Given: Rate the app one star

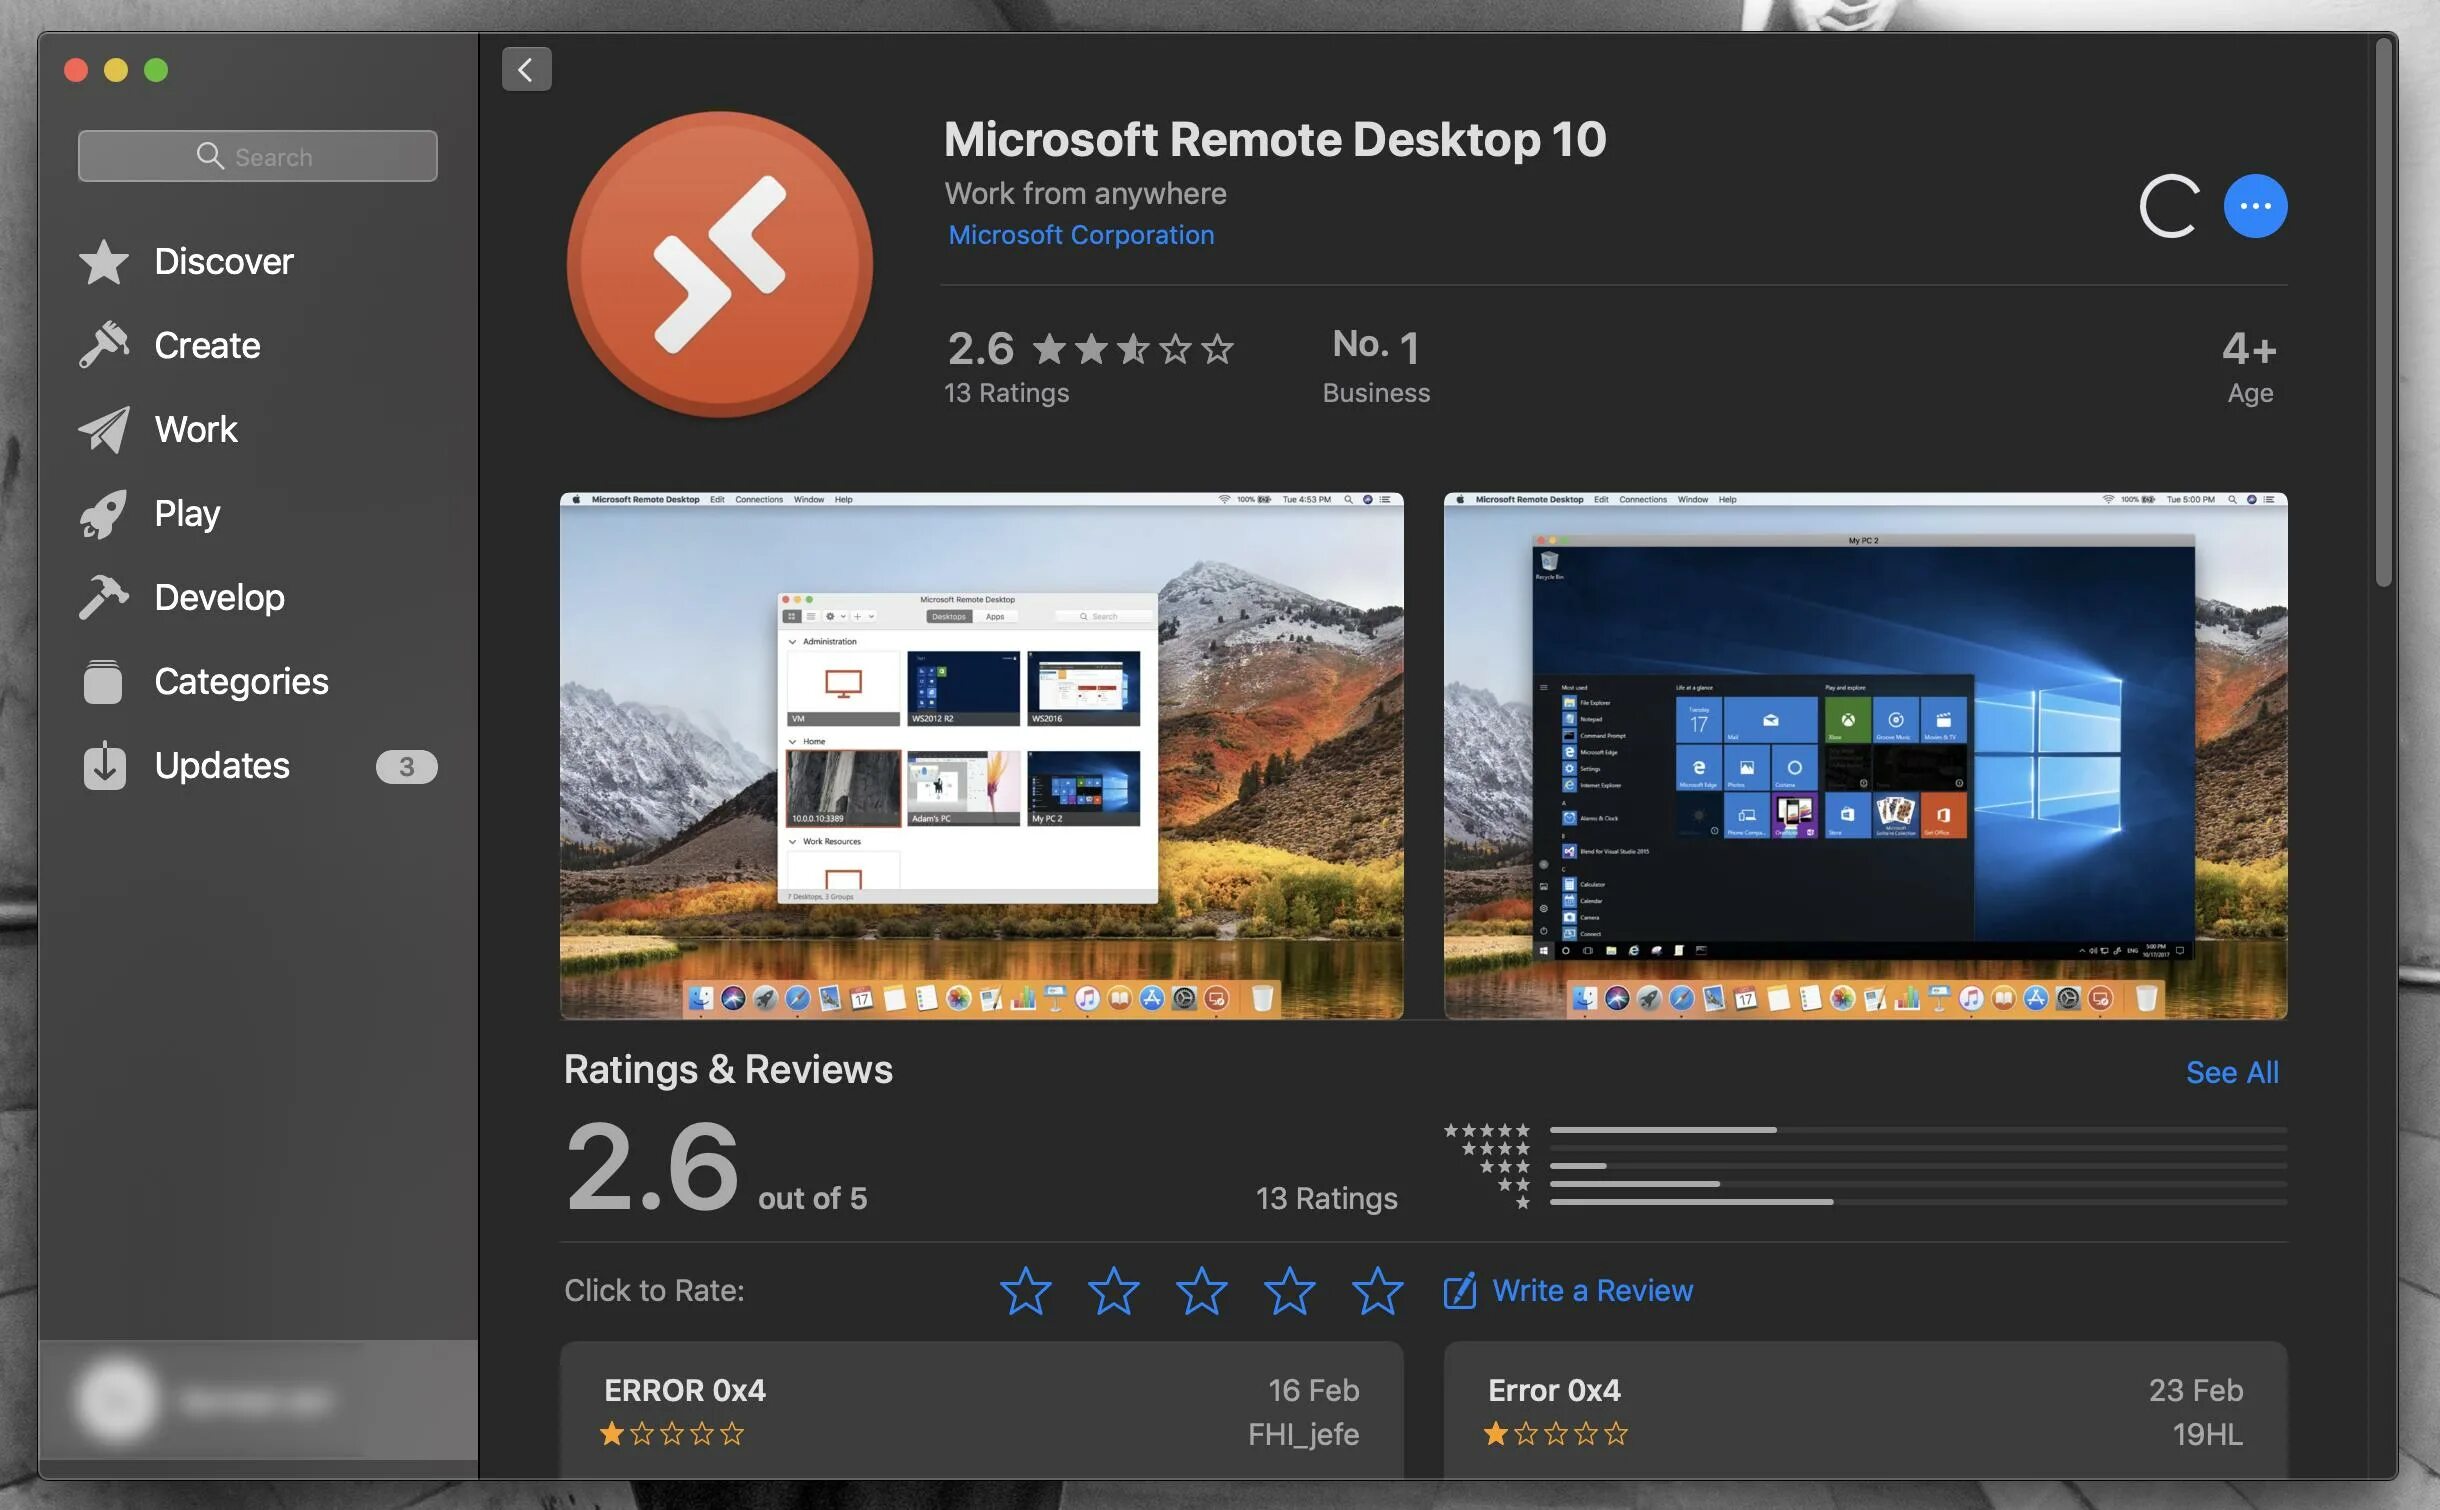Looking at the screenshot, I should coord(1025,1290).
